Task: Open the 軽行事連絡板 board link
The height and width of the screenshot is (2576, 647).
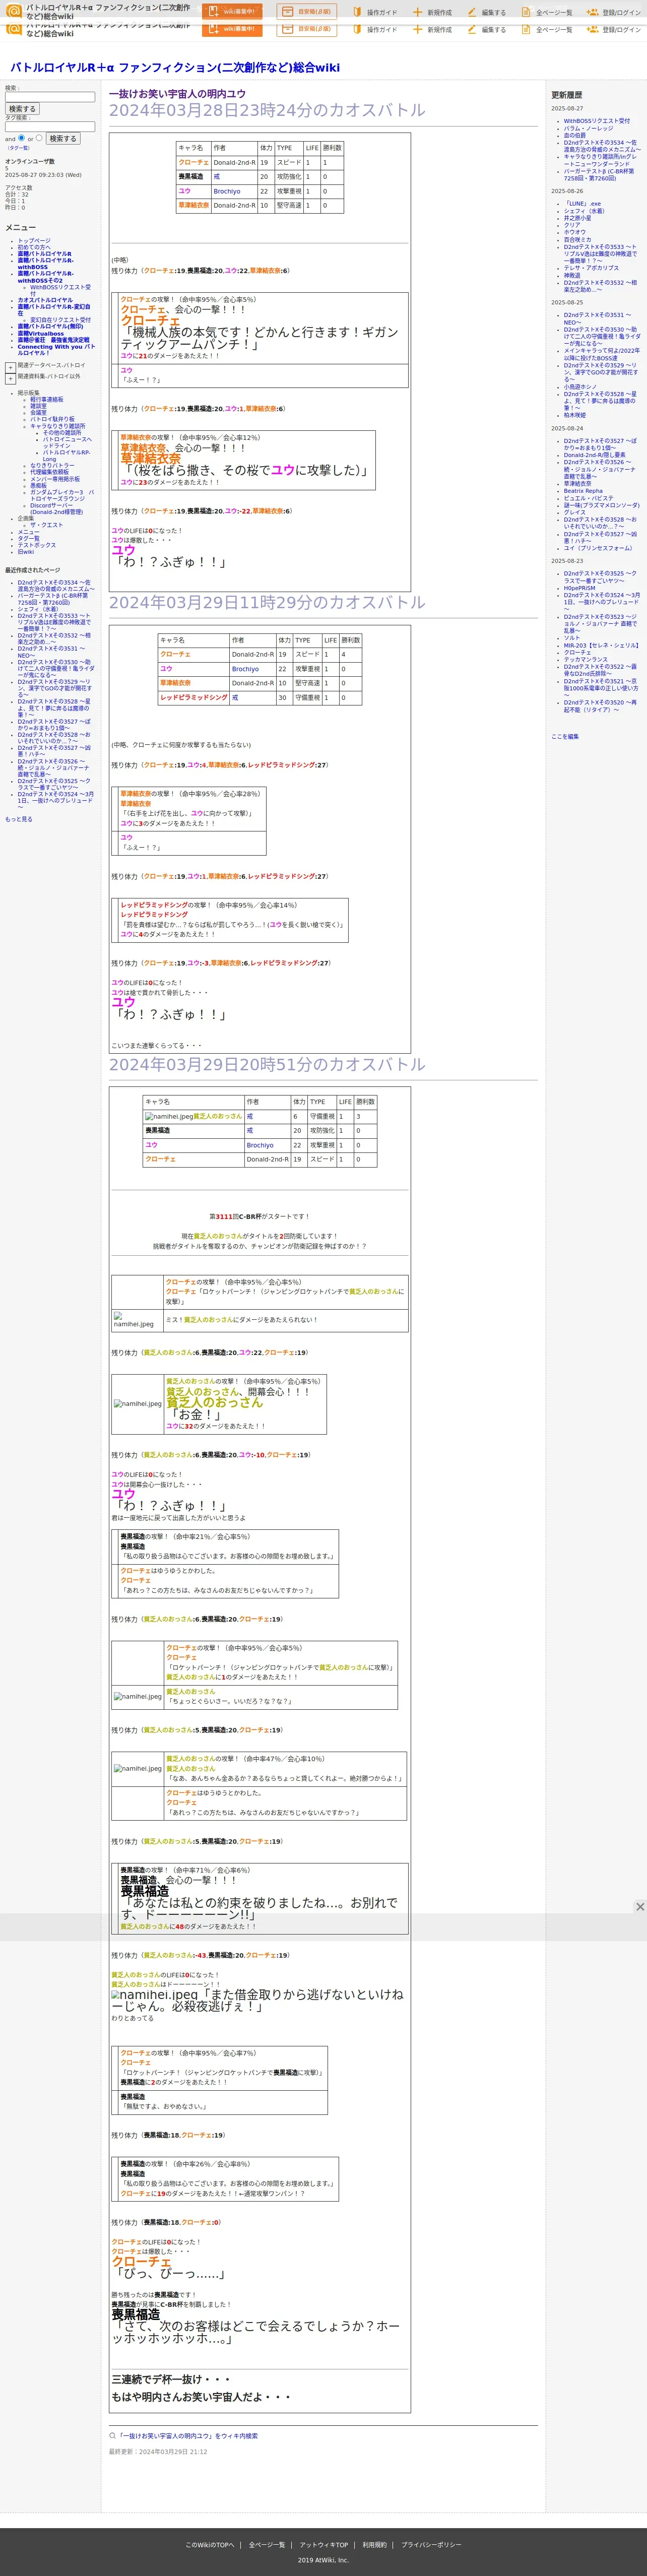Action: coord(46,399)
